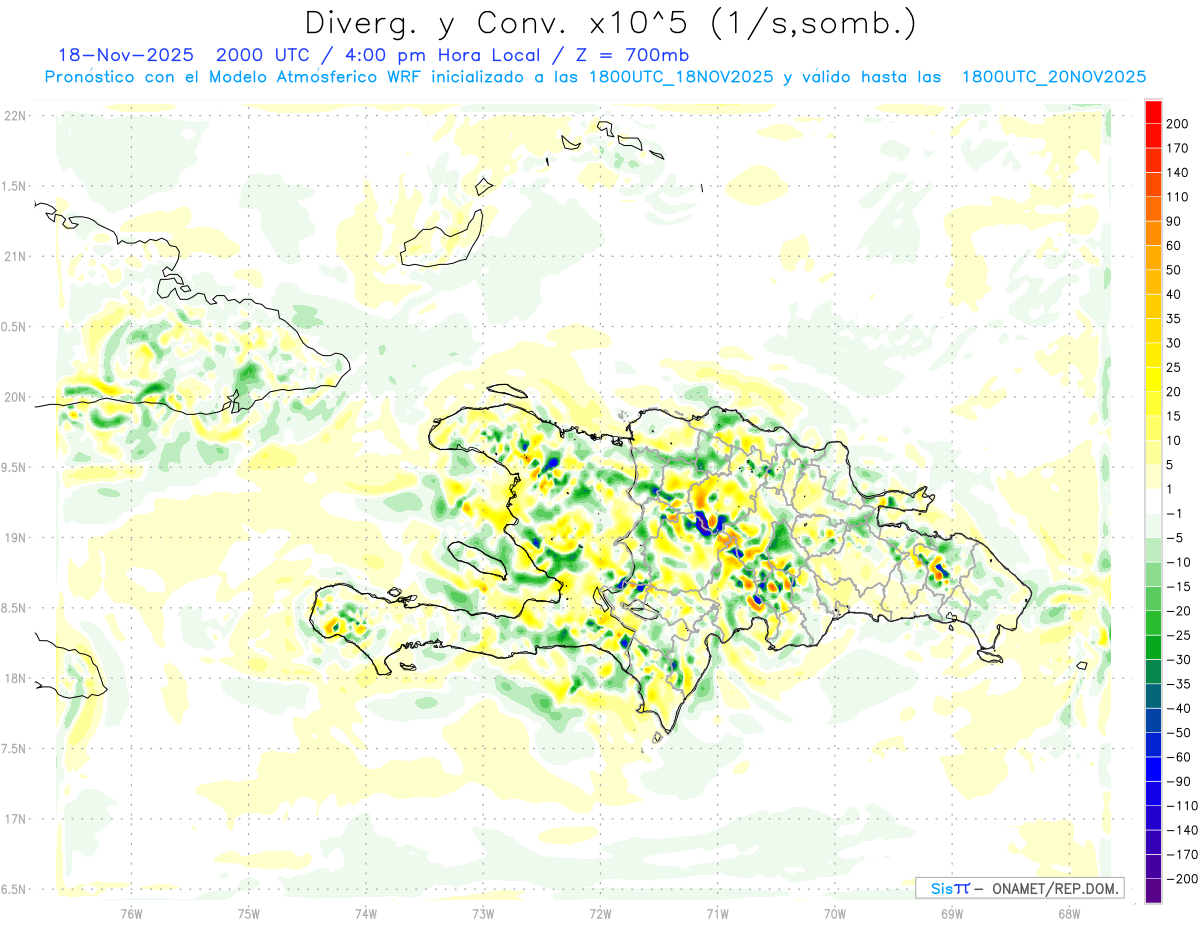Click the colorbar label "-60"
Viewport: 1200px width, 927px height.
[1180, 757]
